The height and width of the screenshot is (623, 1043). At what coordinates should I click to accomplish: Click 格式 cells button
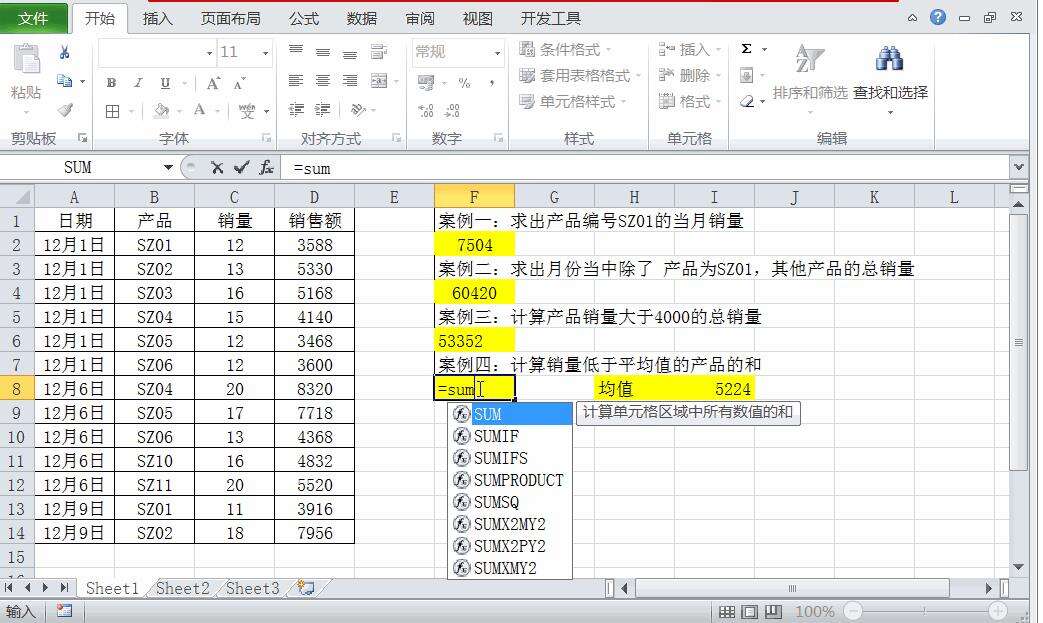(689, 102)
